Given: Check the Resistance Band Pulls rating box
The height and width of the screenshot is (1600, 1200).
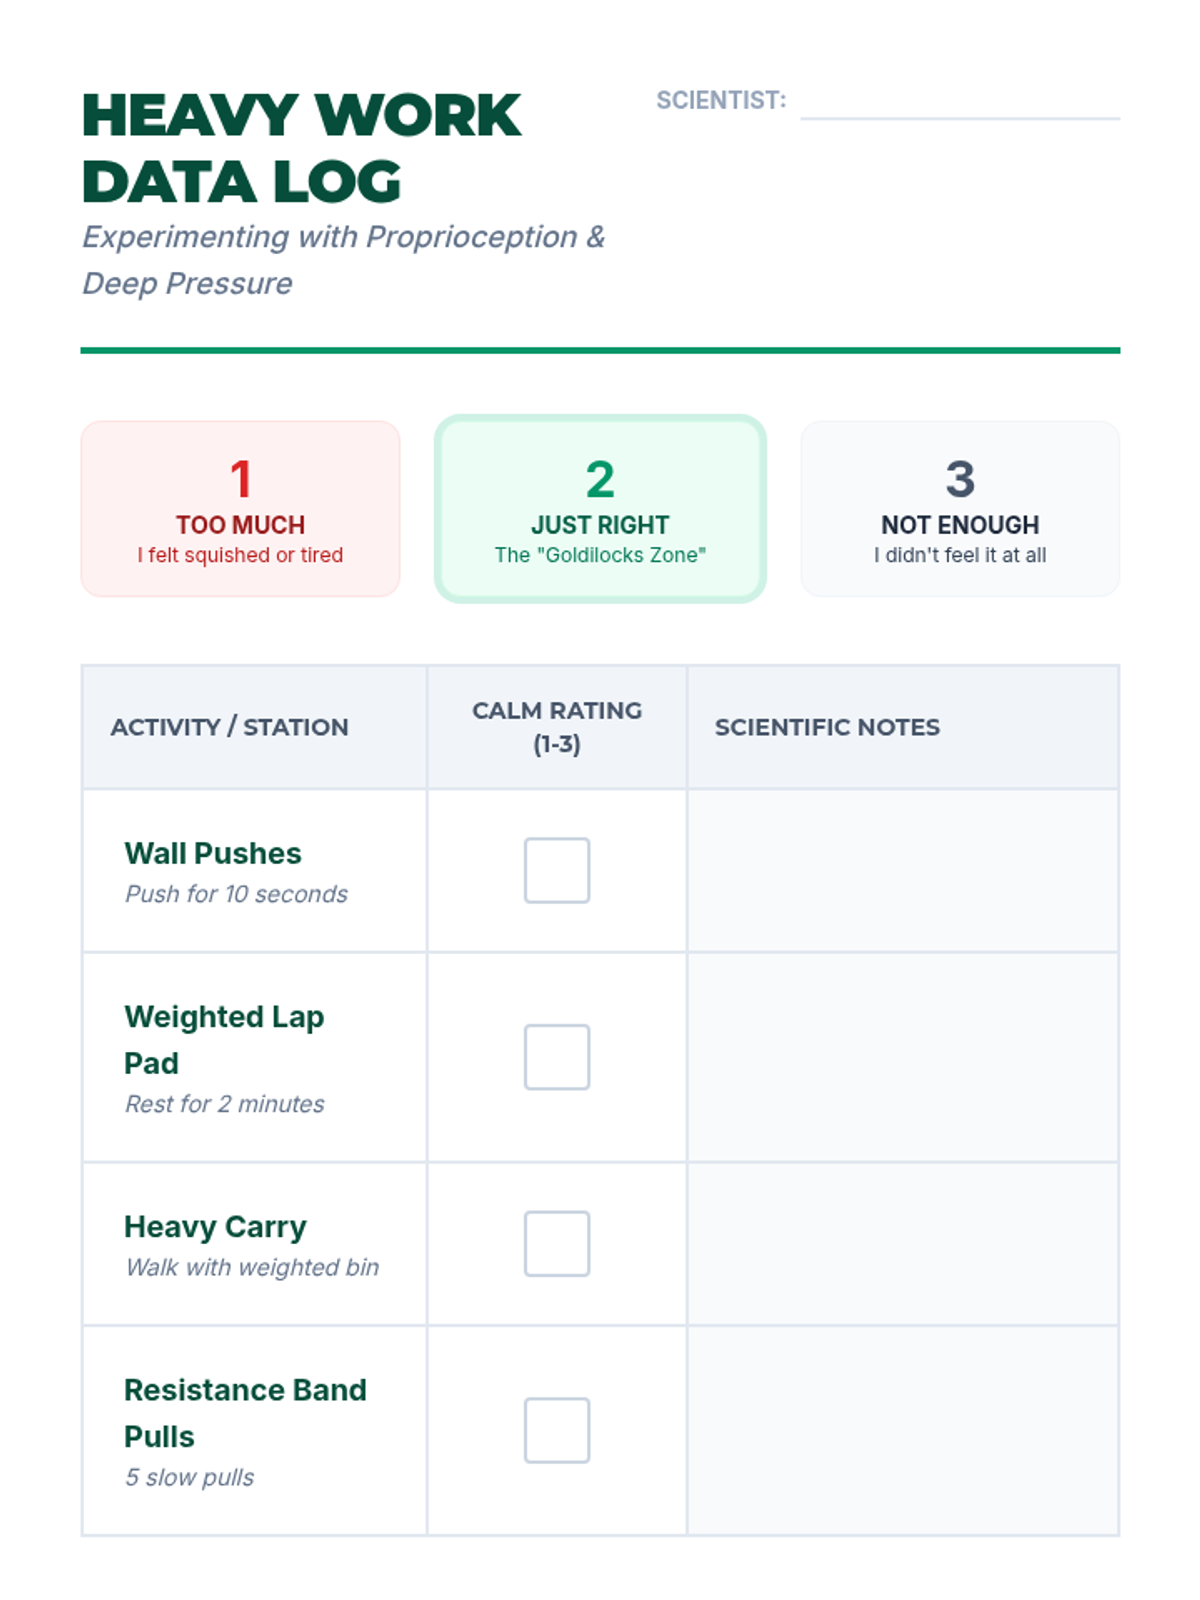Looking at the screenshot, I should [x=557, y=1430].
